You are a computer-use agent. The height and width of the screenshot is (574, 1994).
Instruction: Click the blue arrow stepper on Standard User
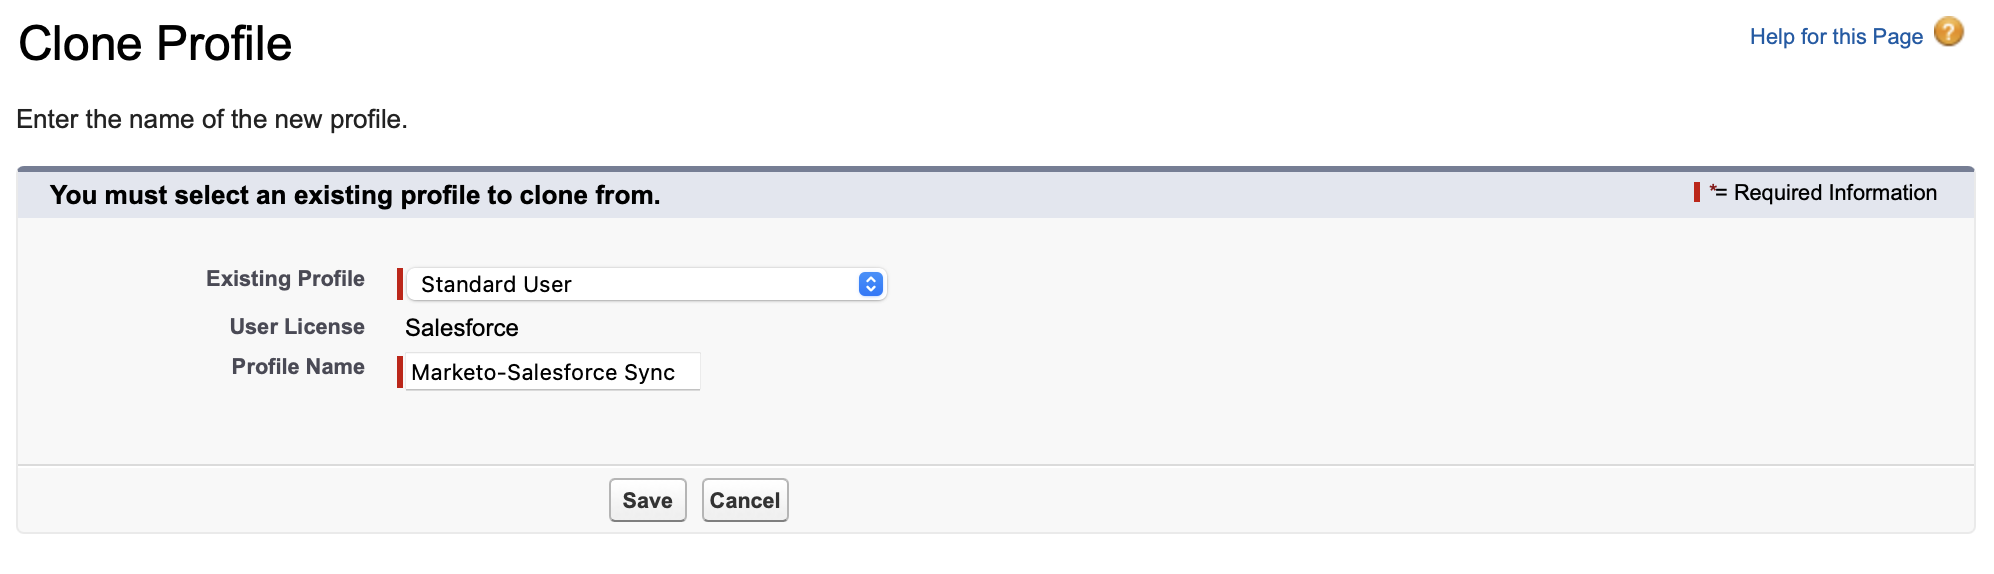click(870, 284)
